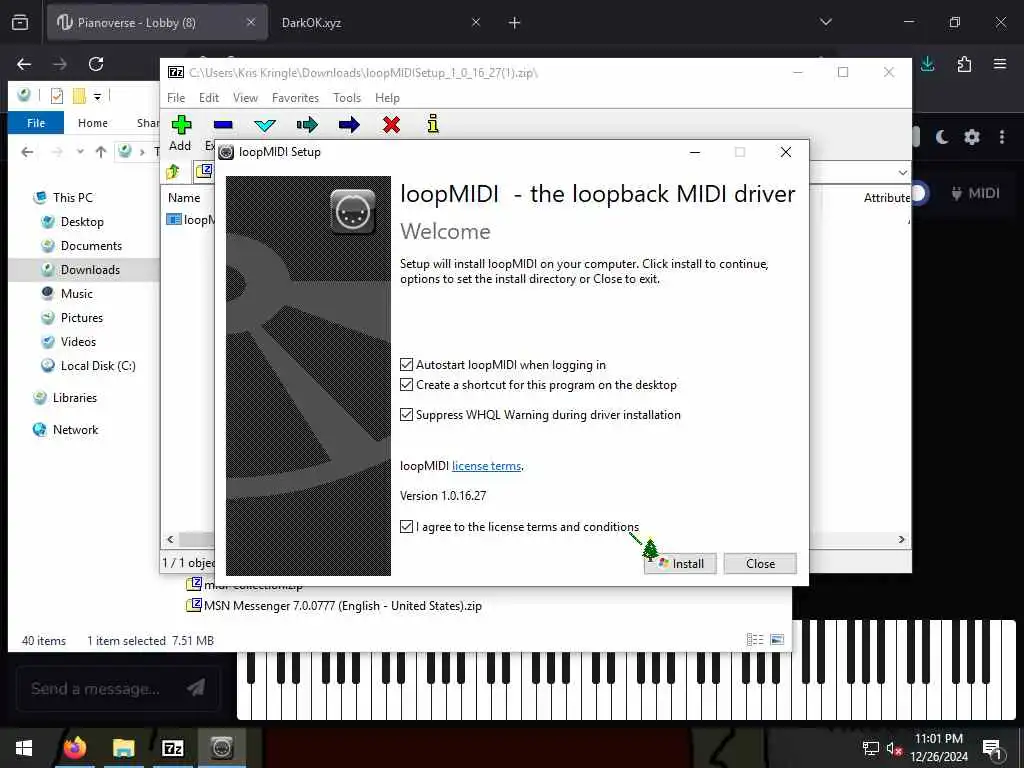Screen dimensions: 1024x768
Task: Open Pianoverse vertical dots menu
Action: point(1002,136)
